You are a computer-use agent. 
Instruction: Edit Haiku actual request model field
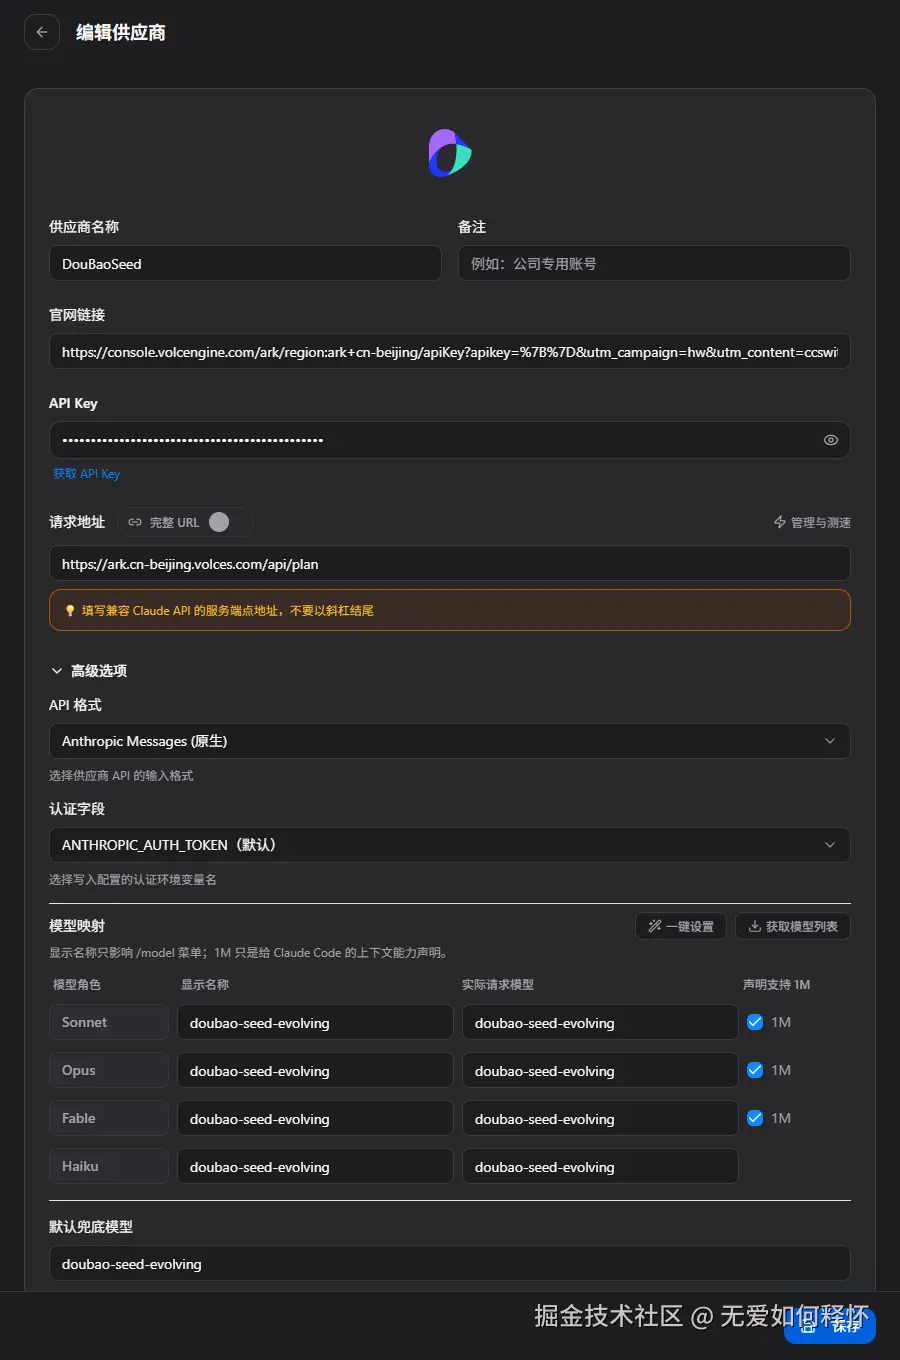[600, 1167]
